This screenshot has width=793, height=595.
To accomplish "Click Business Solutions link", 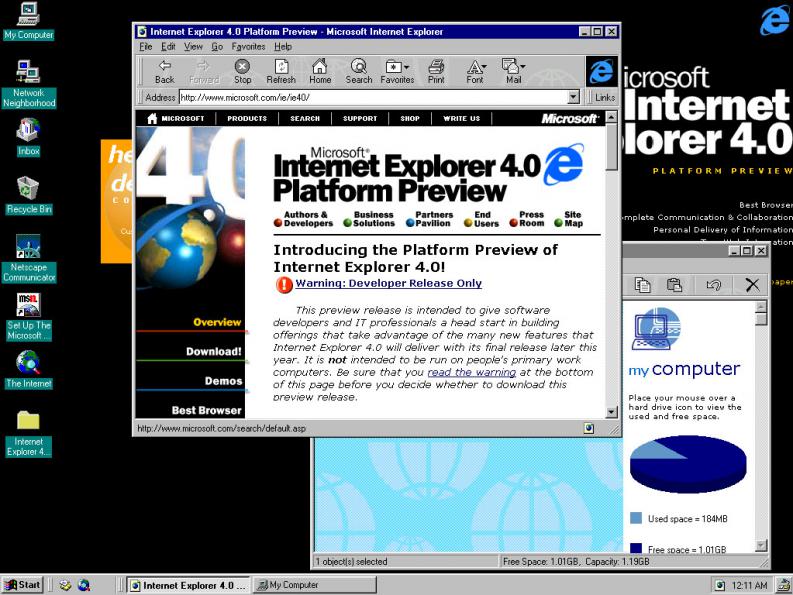I will coord(369,219).
